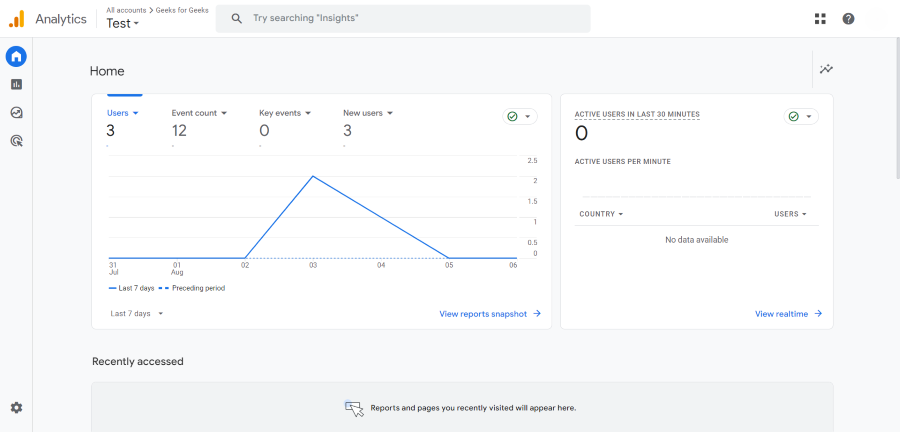Screen dimensions: 900x432
Task: Open the Google apps grid icon
Action: coord(820,19)
